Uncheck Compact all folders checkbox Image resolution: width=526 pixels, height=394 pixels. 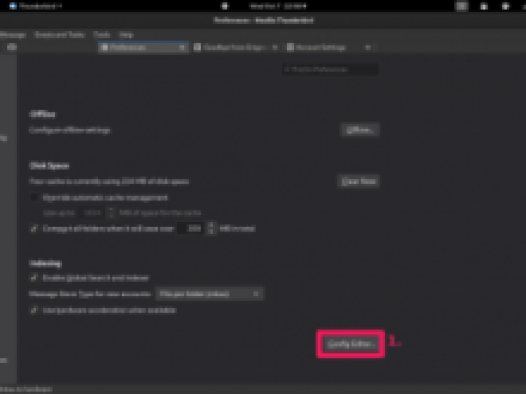click(x=34, y=229)
